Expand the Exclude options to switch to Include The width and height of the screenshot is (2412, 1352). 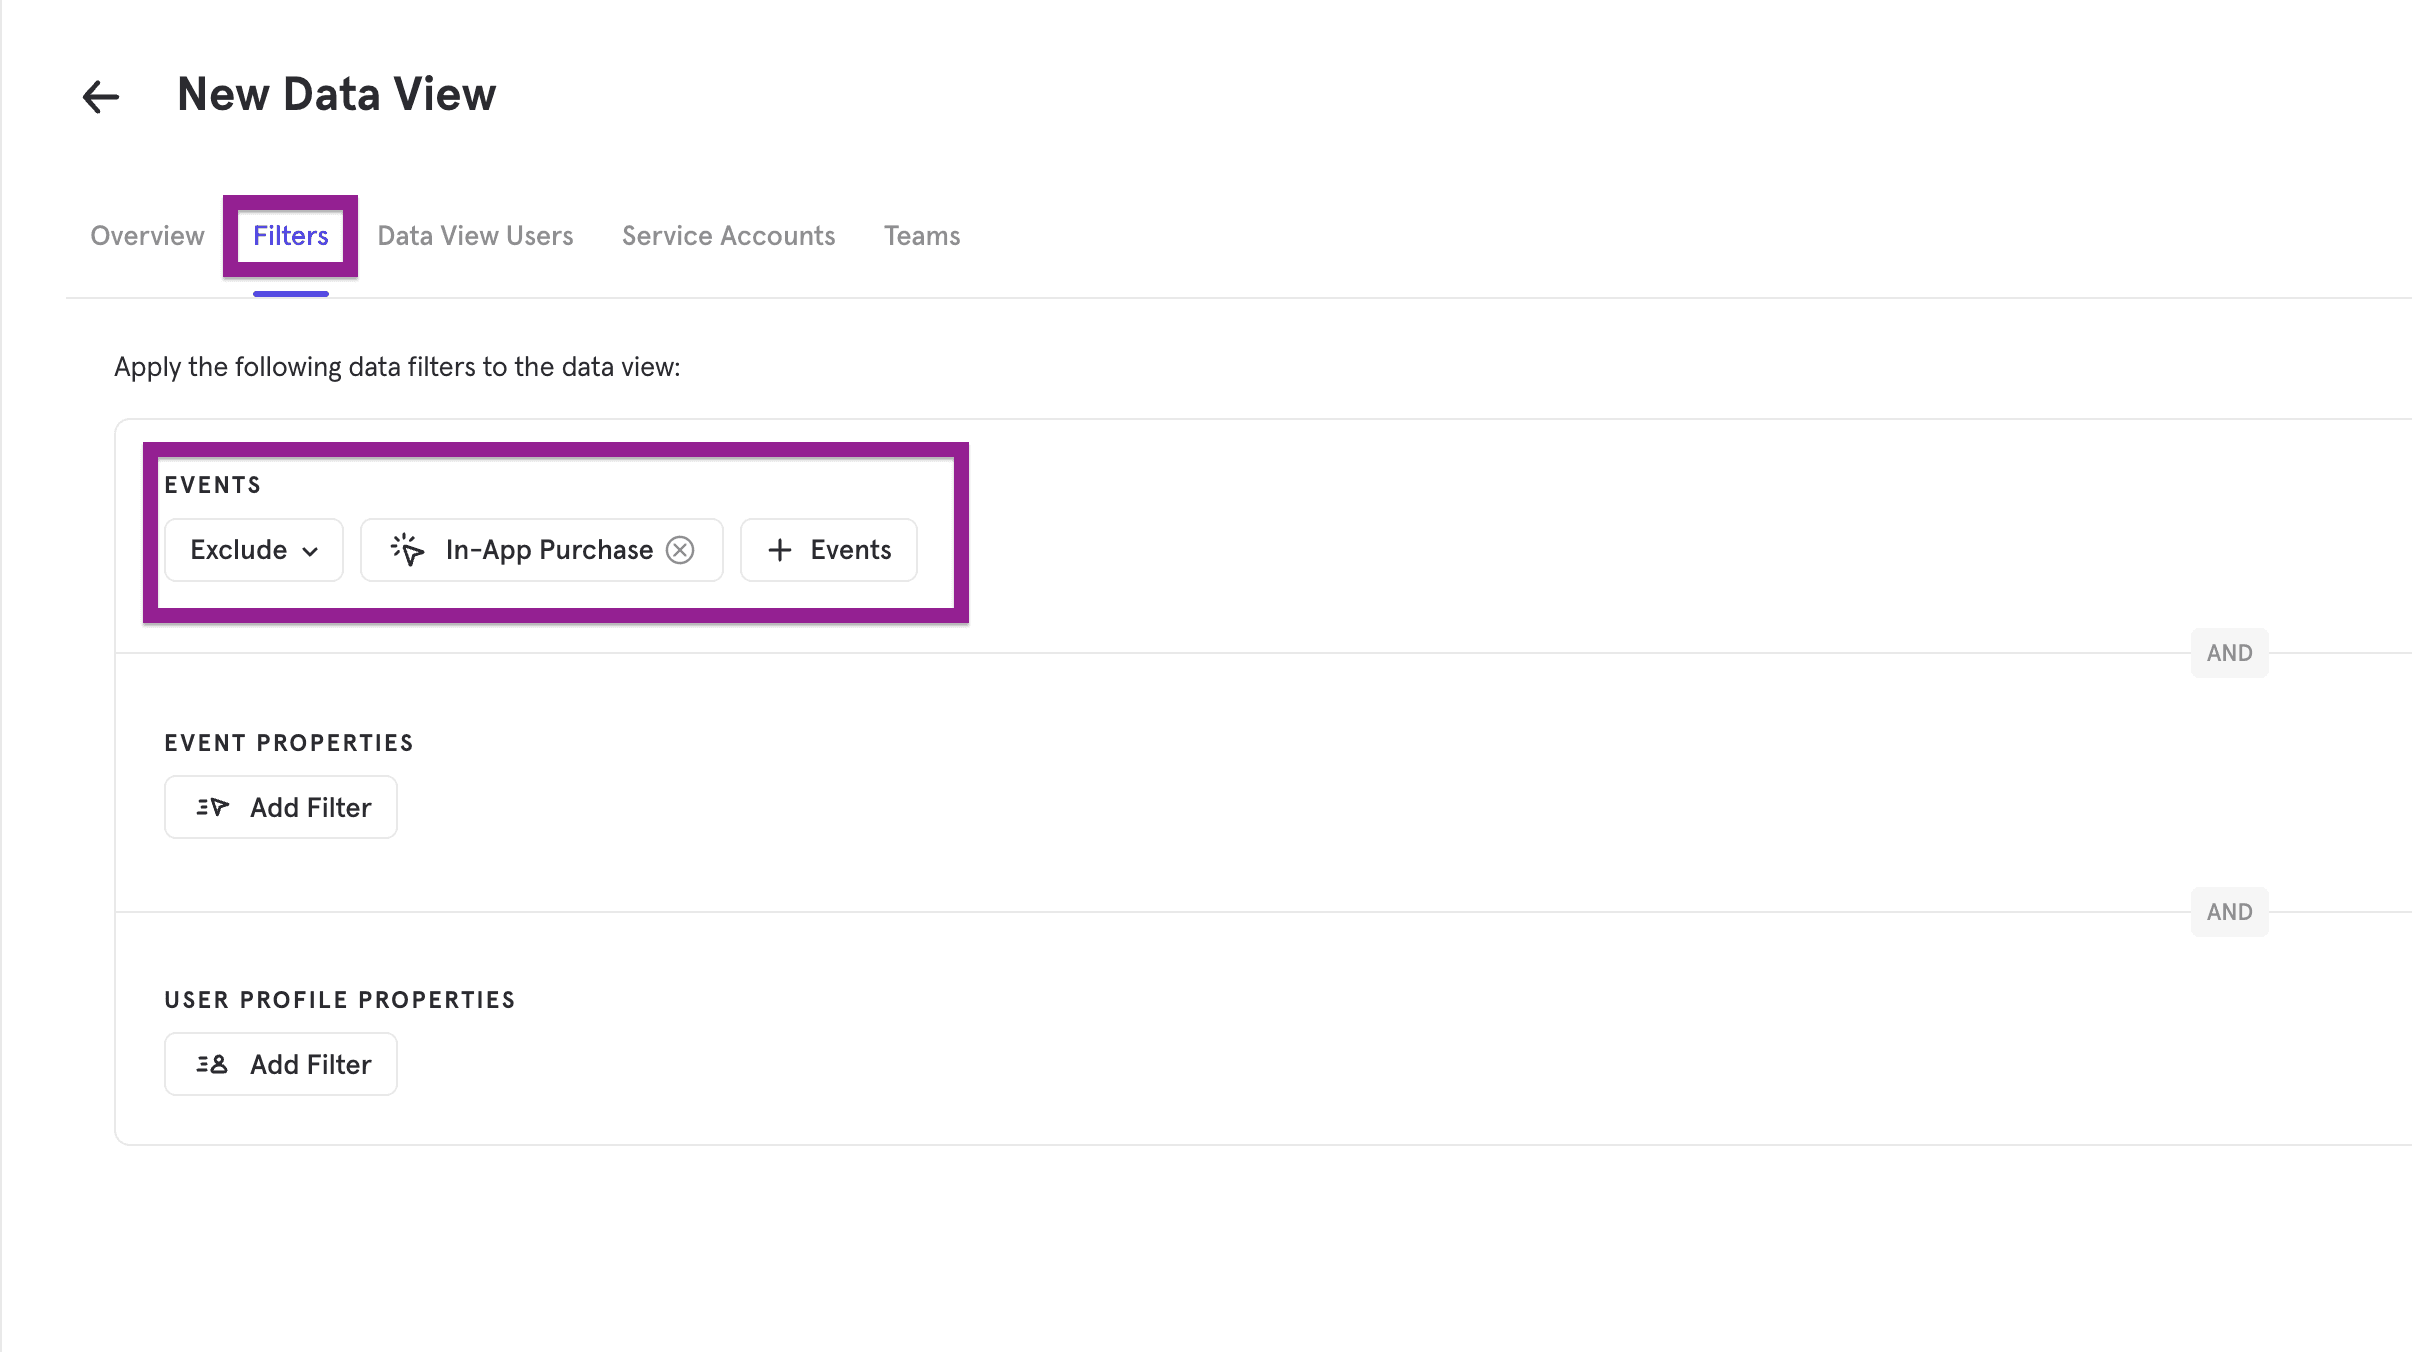[253, 549]
